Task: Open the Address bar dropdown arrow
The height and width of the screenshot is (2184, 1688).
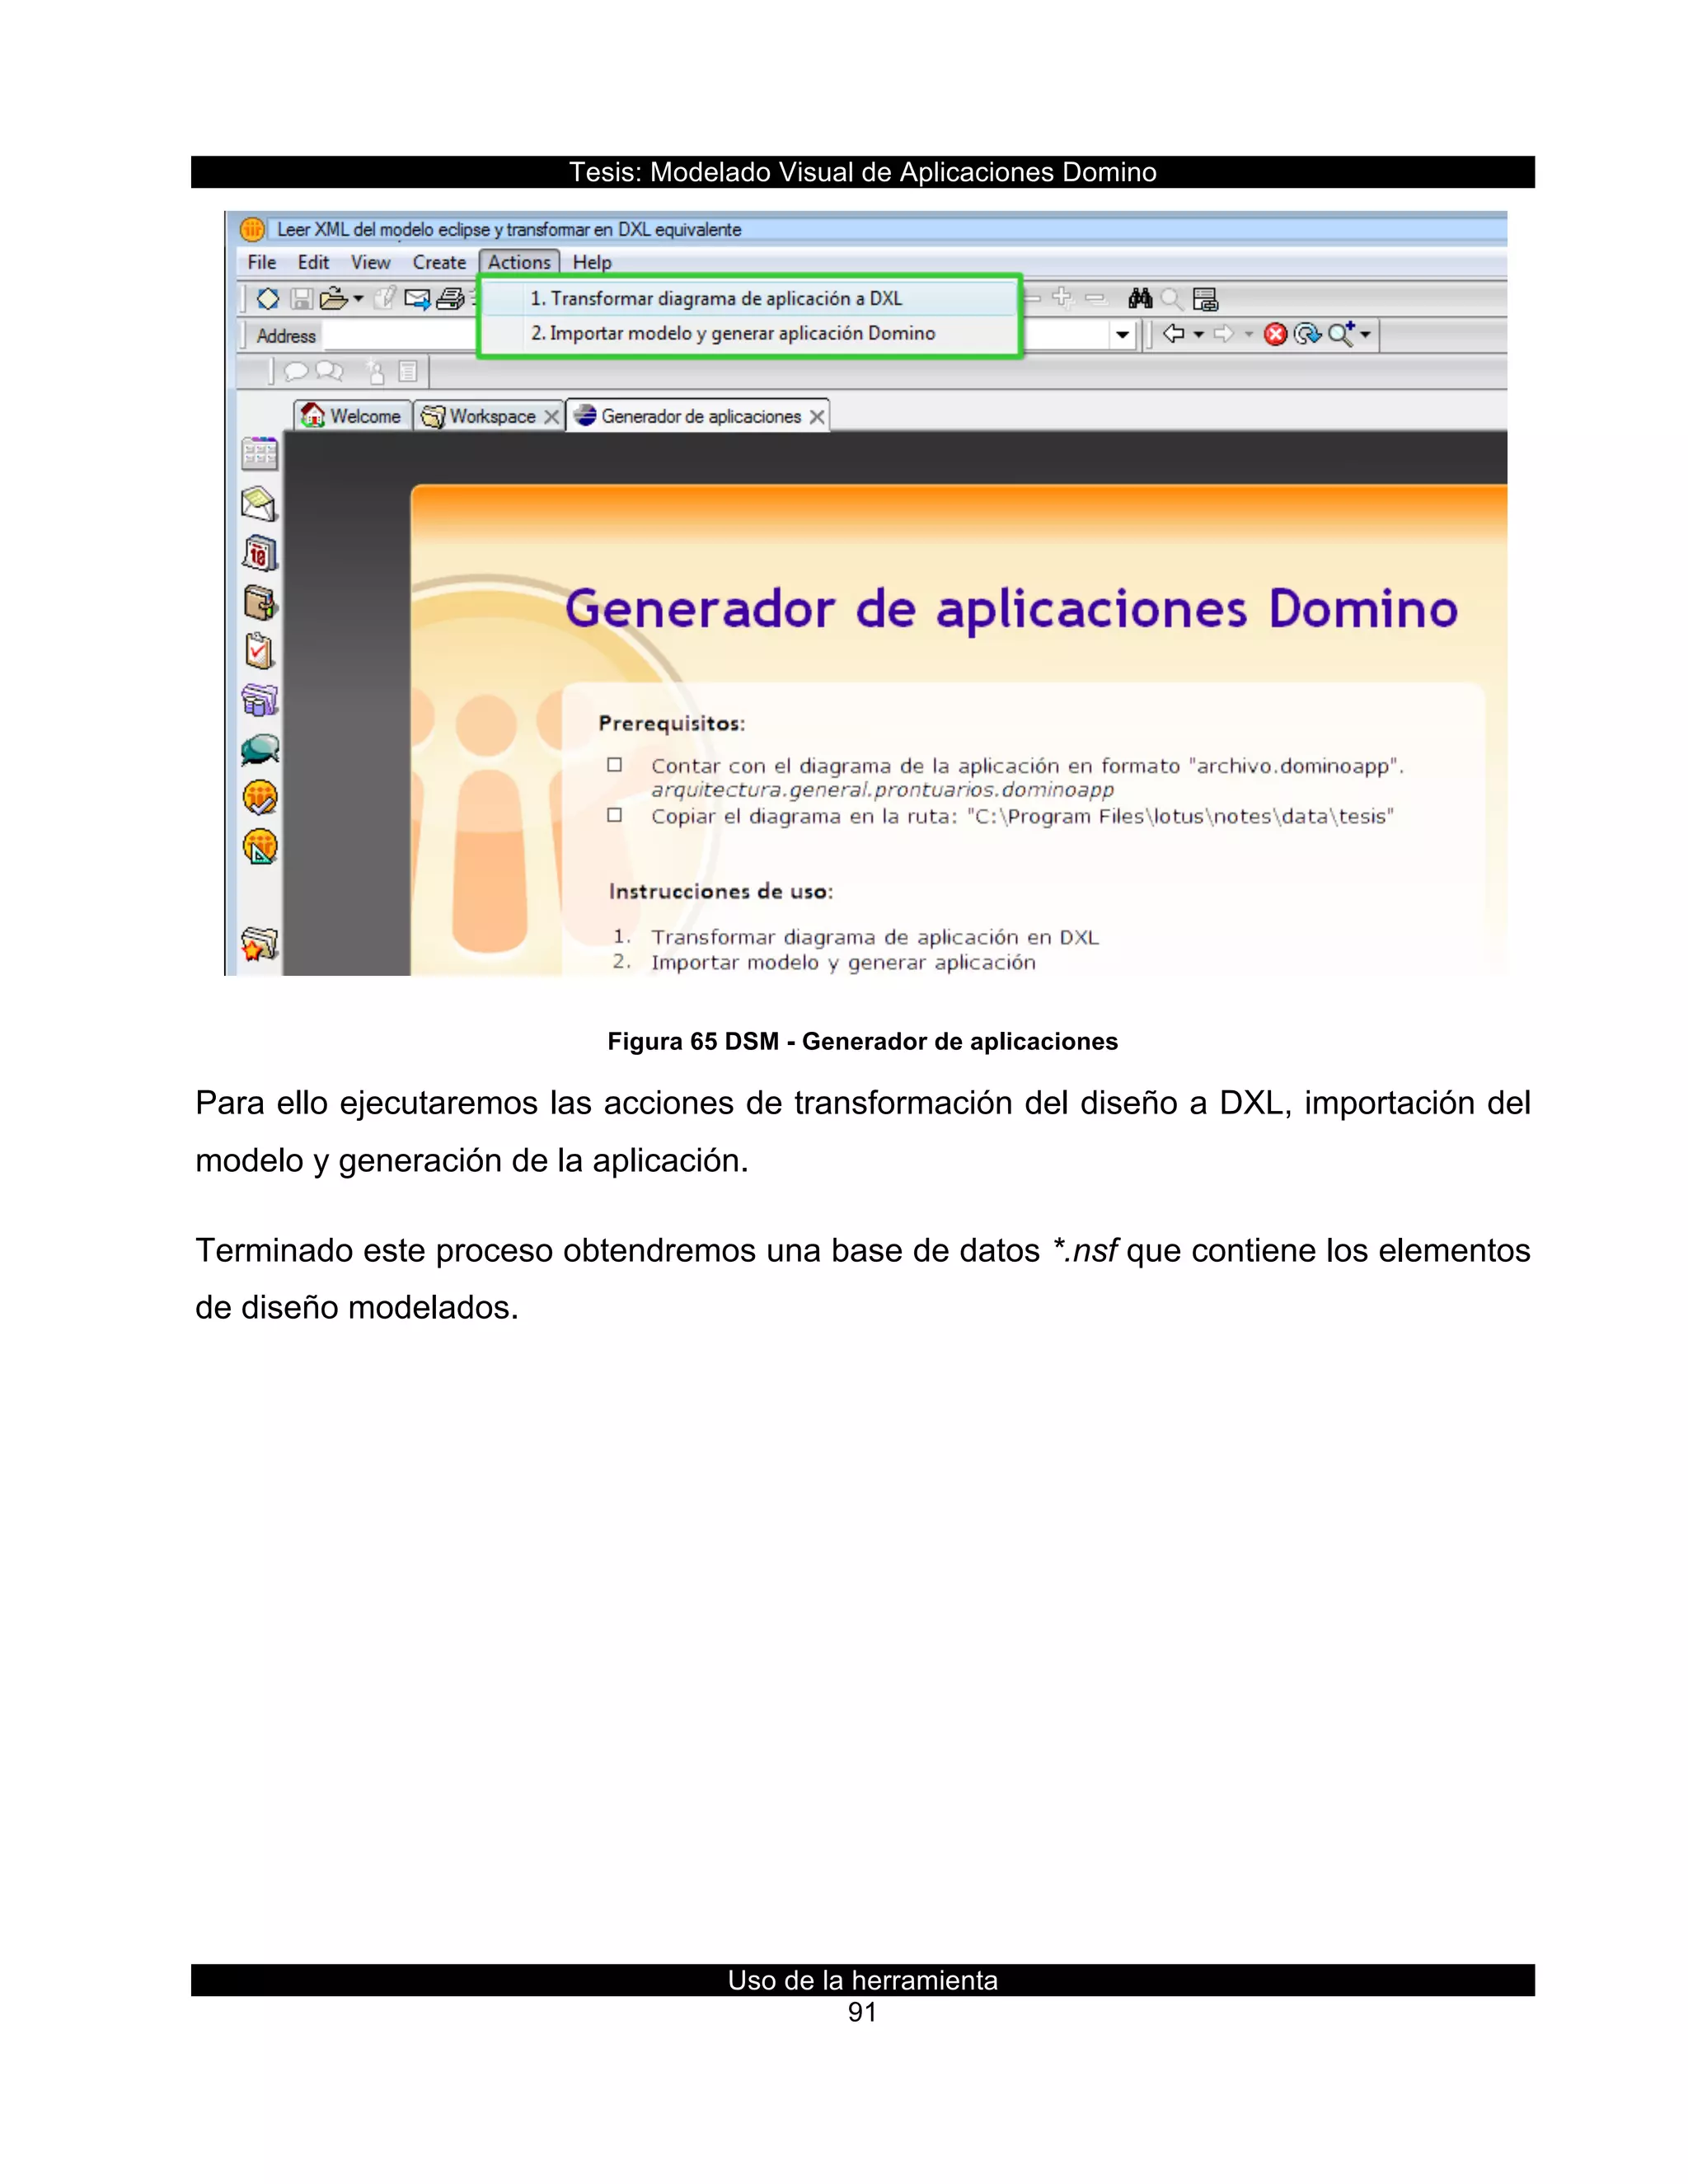Action: tap(1122, 334)
